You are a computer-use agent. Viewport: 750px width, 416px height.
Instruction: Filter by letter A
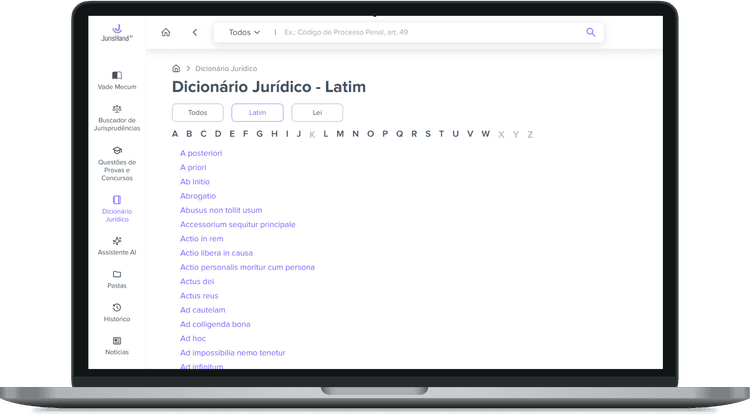click(x=175, y=134)
